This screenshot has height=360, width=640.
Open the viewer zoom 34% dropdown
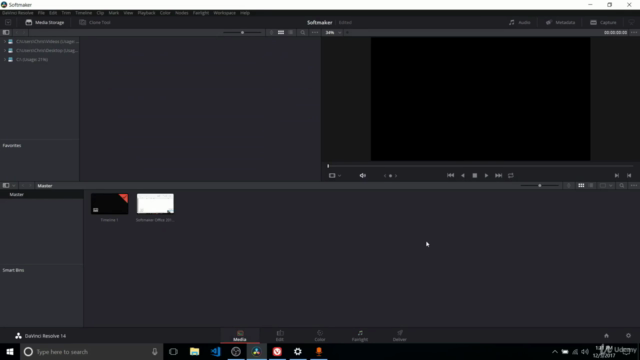333,32
